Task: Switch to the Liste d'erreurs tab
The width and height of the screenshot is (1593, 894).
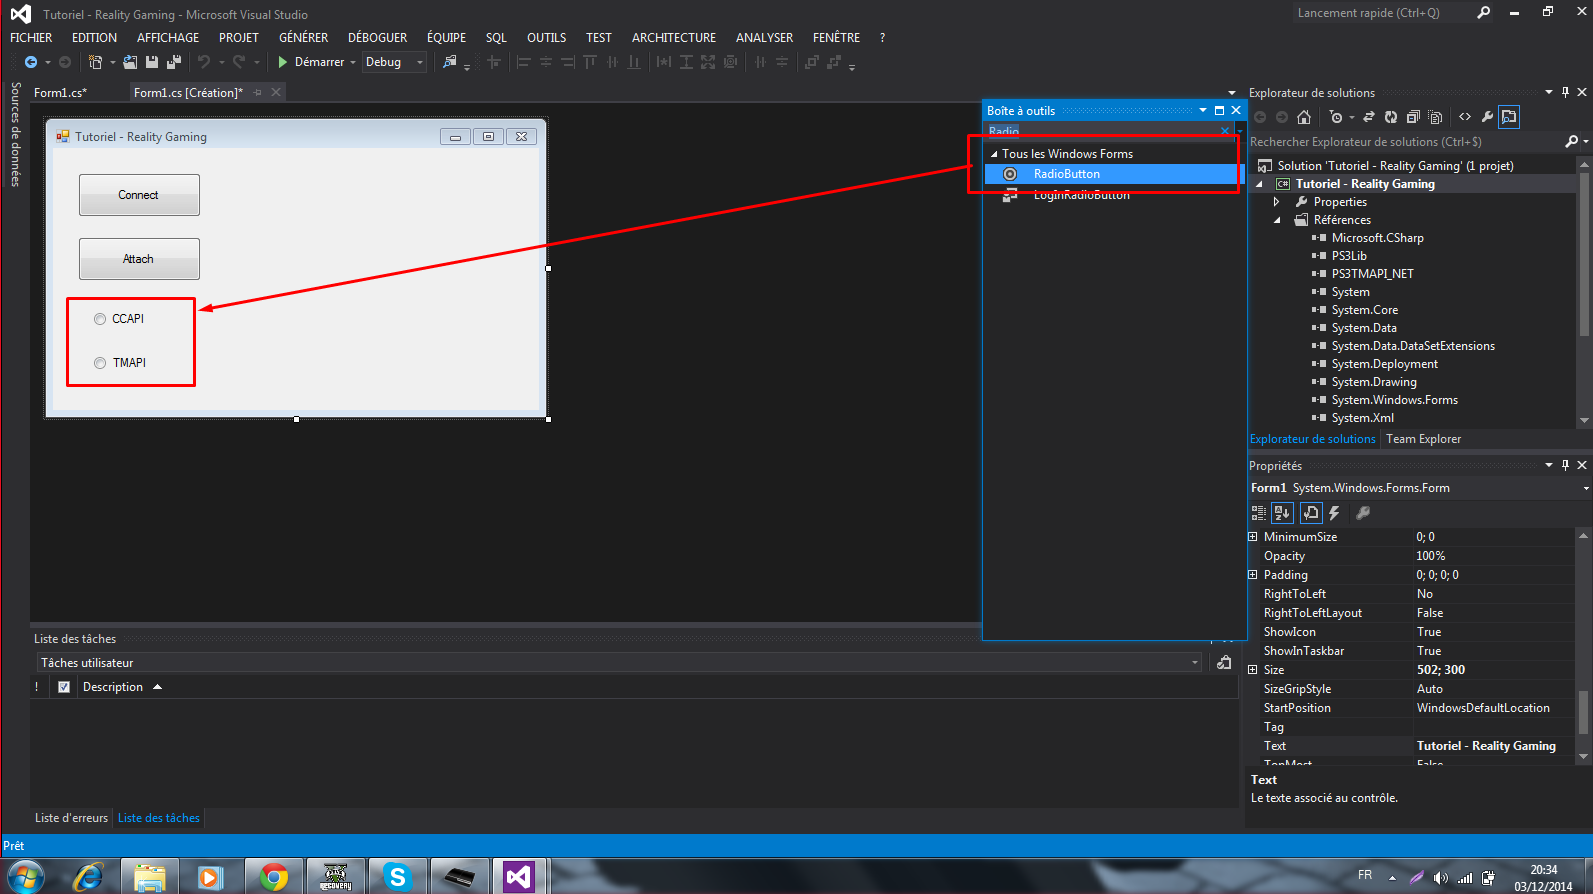Action: (x=71, y=818)
